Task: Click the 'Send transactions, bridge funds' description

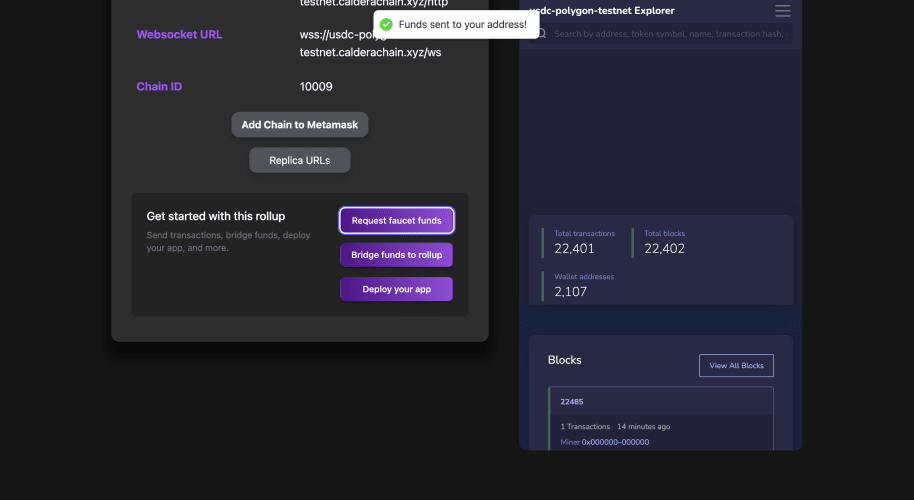Action: 228,242
